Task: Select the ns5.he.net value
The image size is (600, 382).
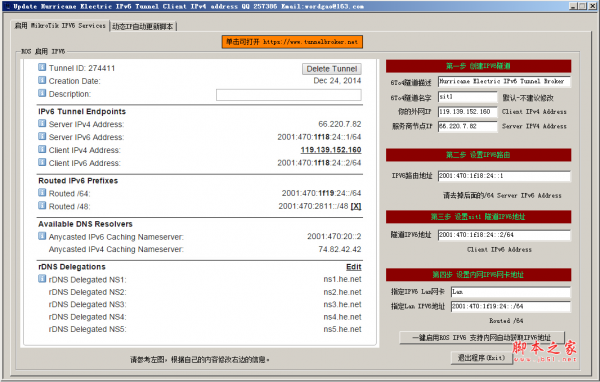Action: 342,329
